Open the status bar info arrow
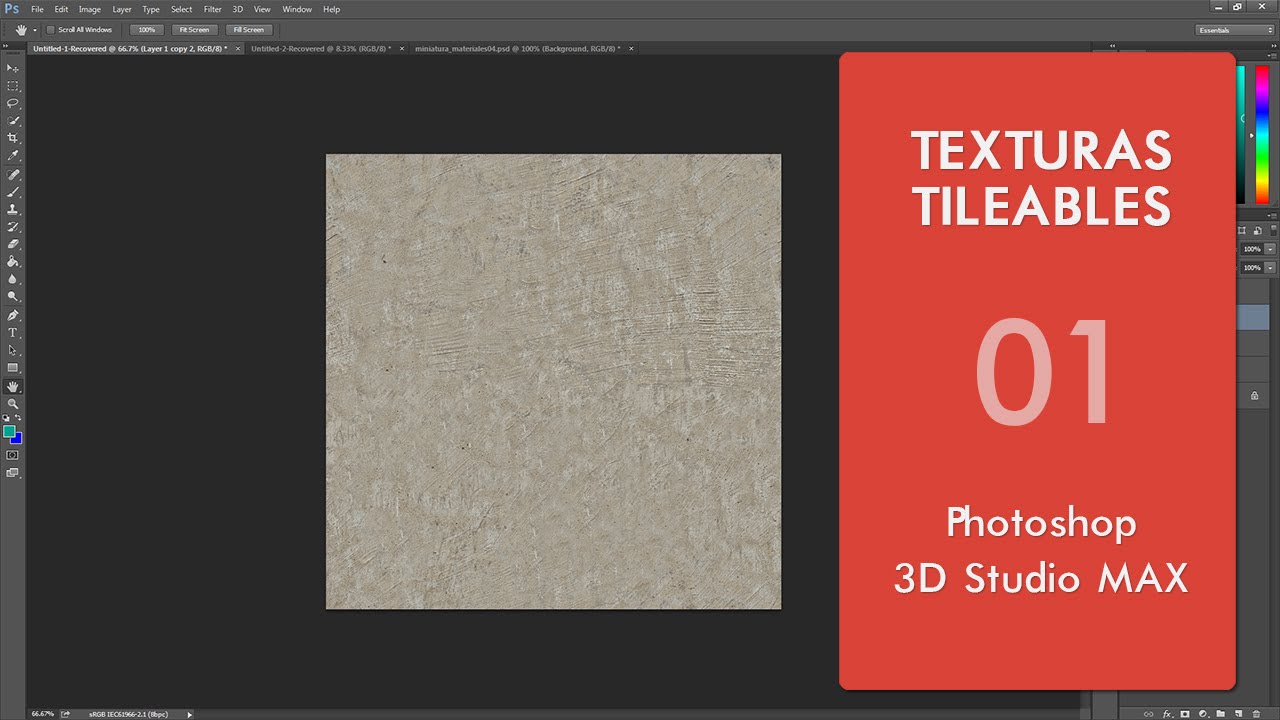This screenshot has height=720, width=1280. [x=189, y=714]
